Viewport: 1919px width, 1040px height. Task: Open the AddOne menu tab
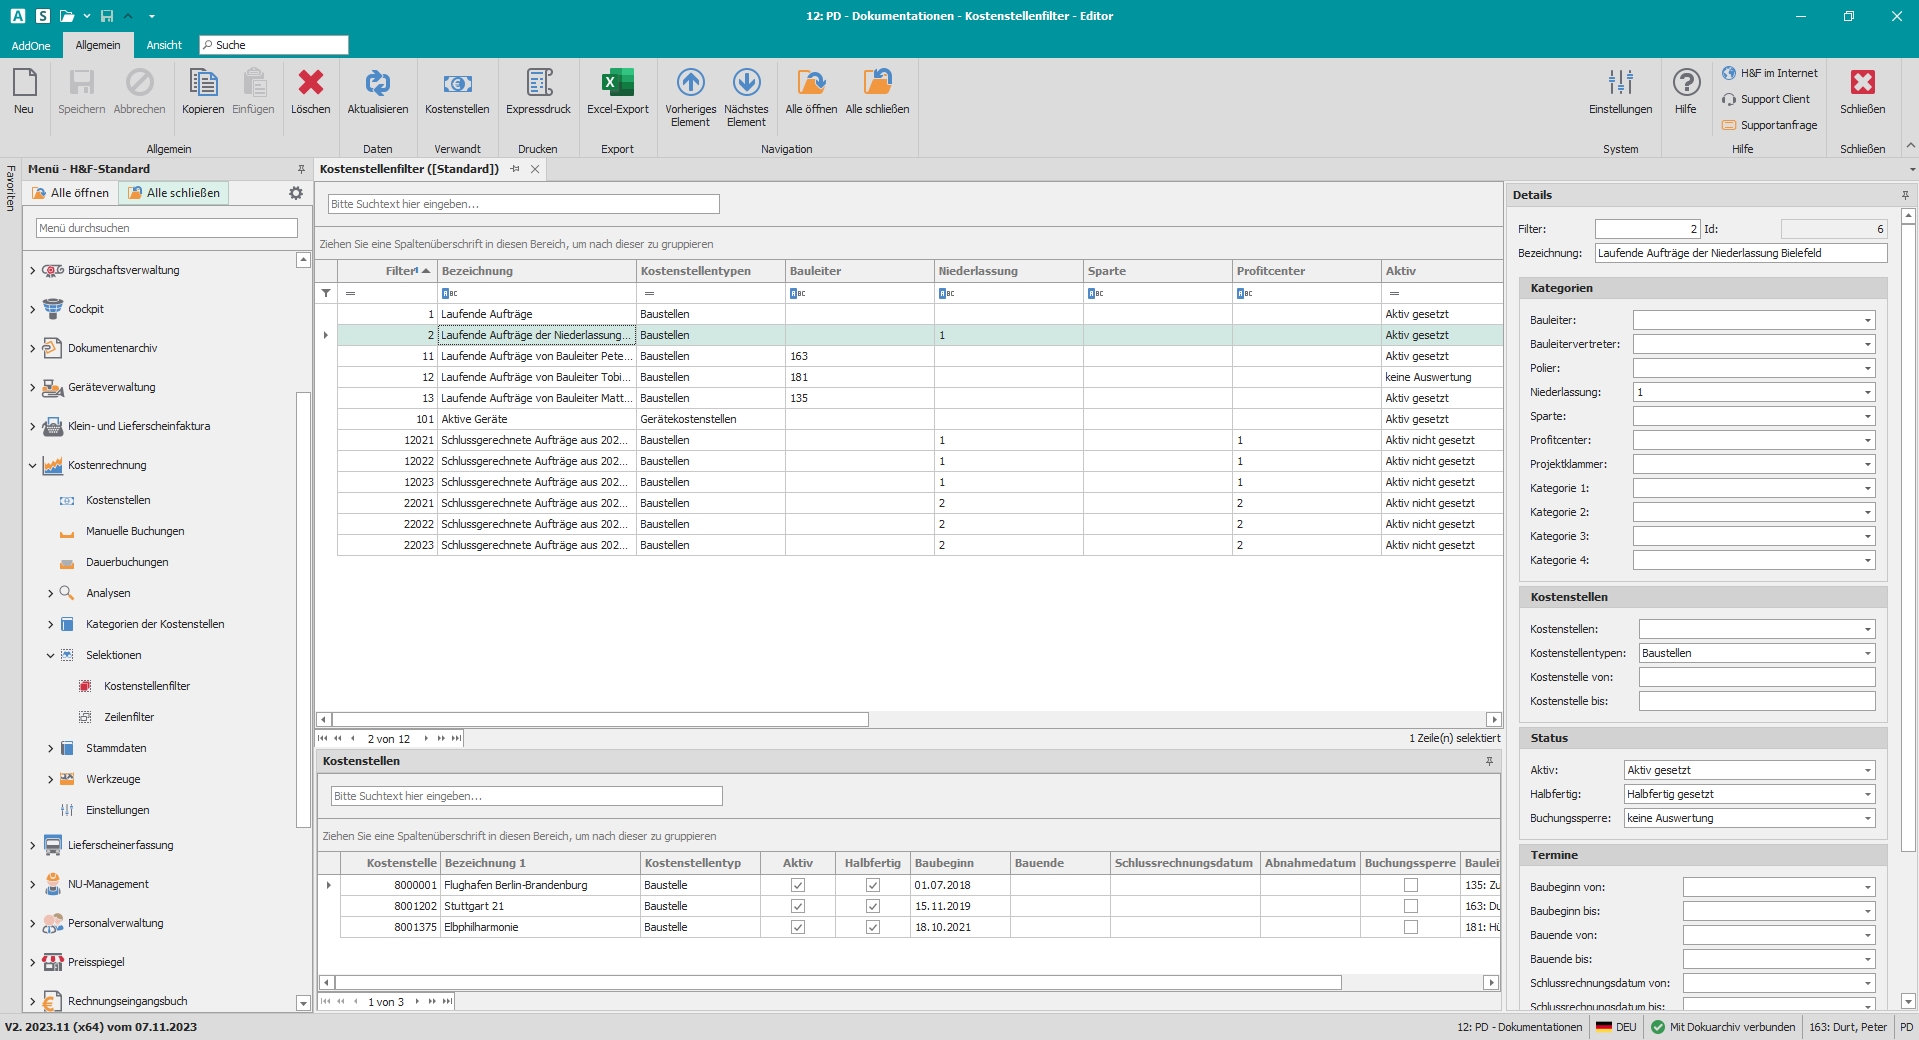point(31,45)
